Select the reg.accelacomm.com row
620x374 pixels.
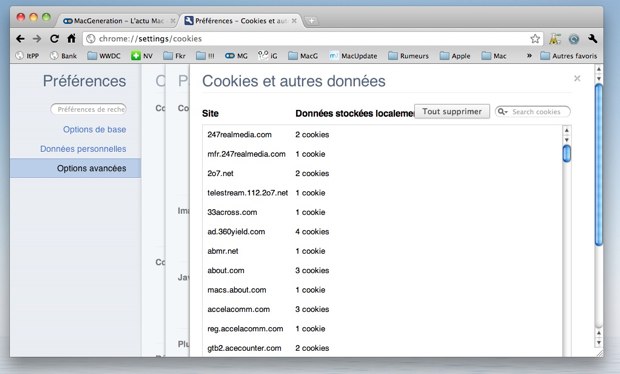pos(382,328)
